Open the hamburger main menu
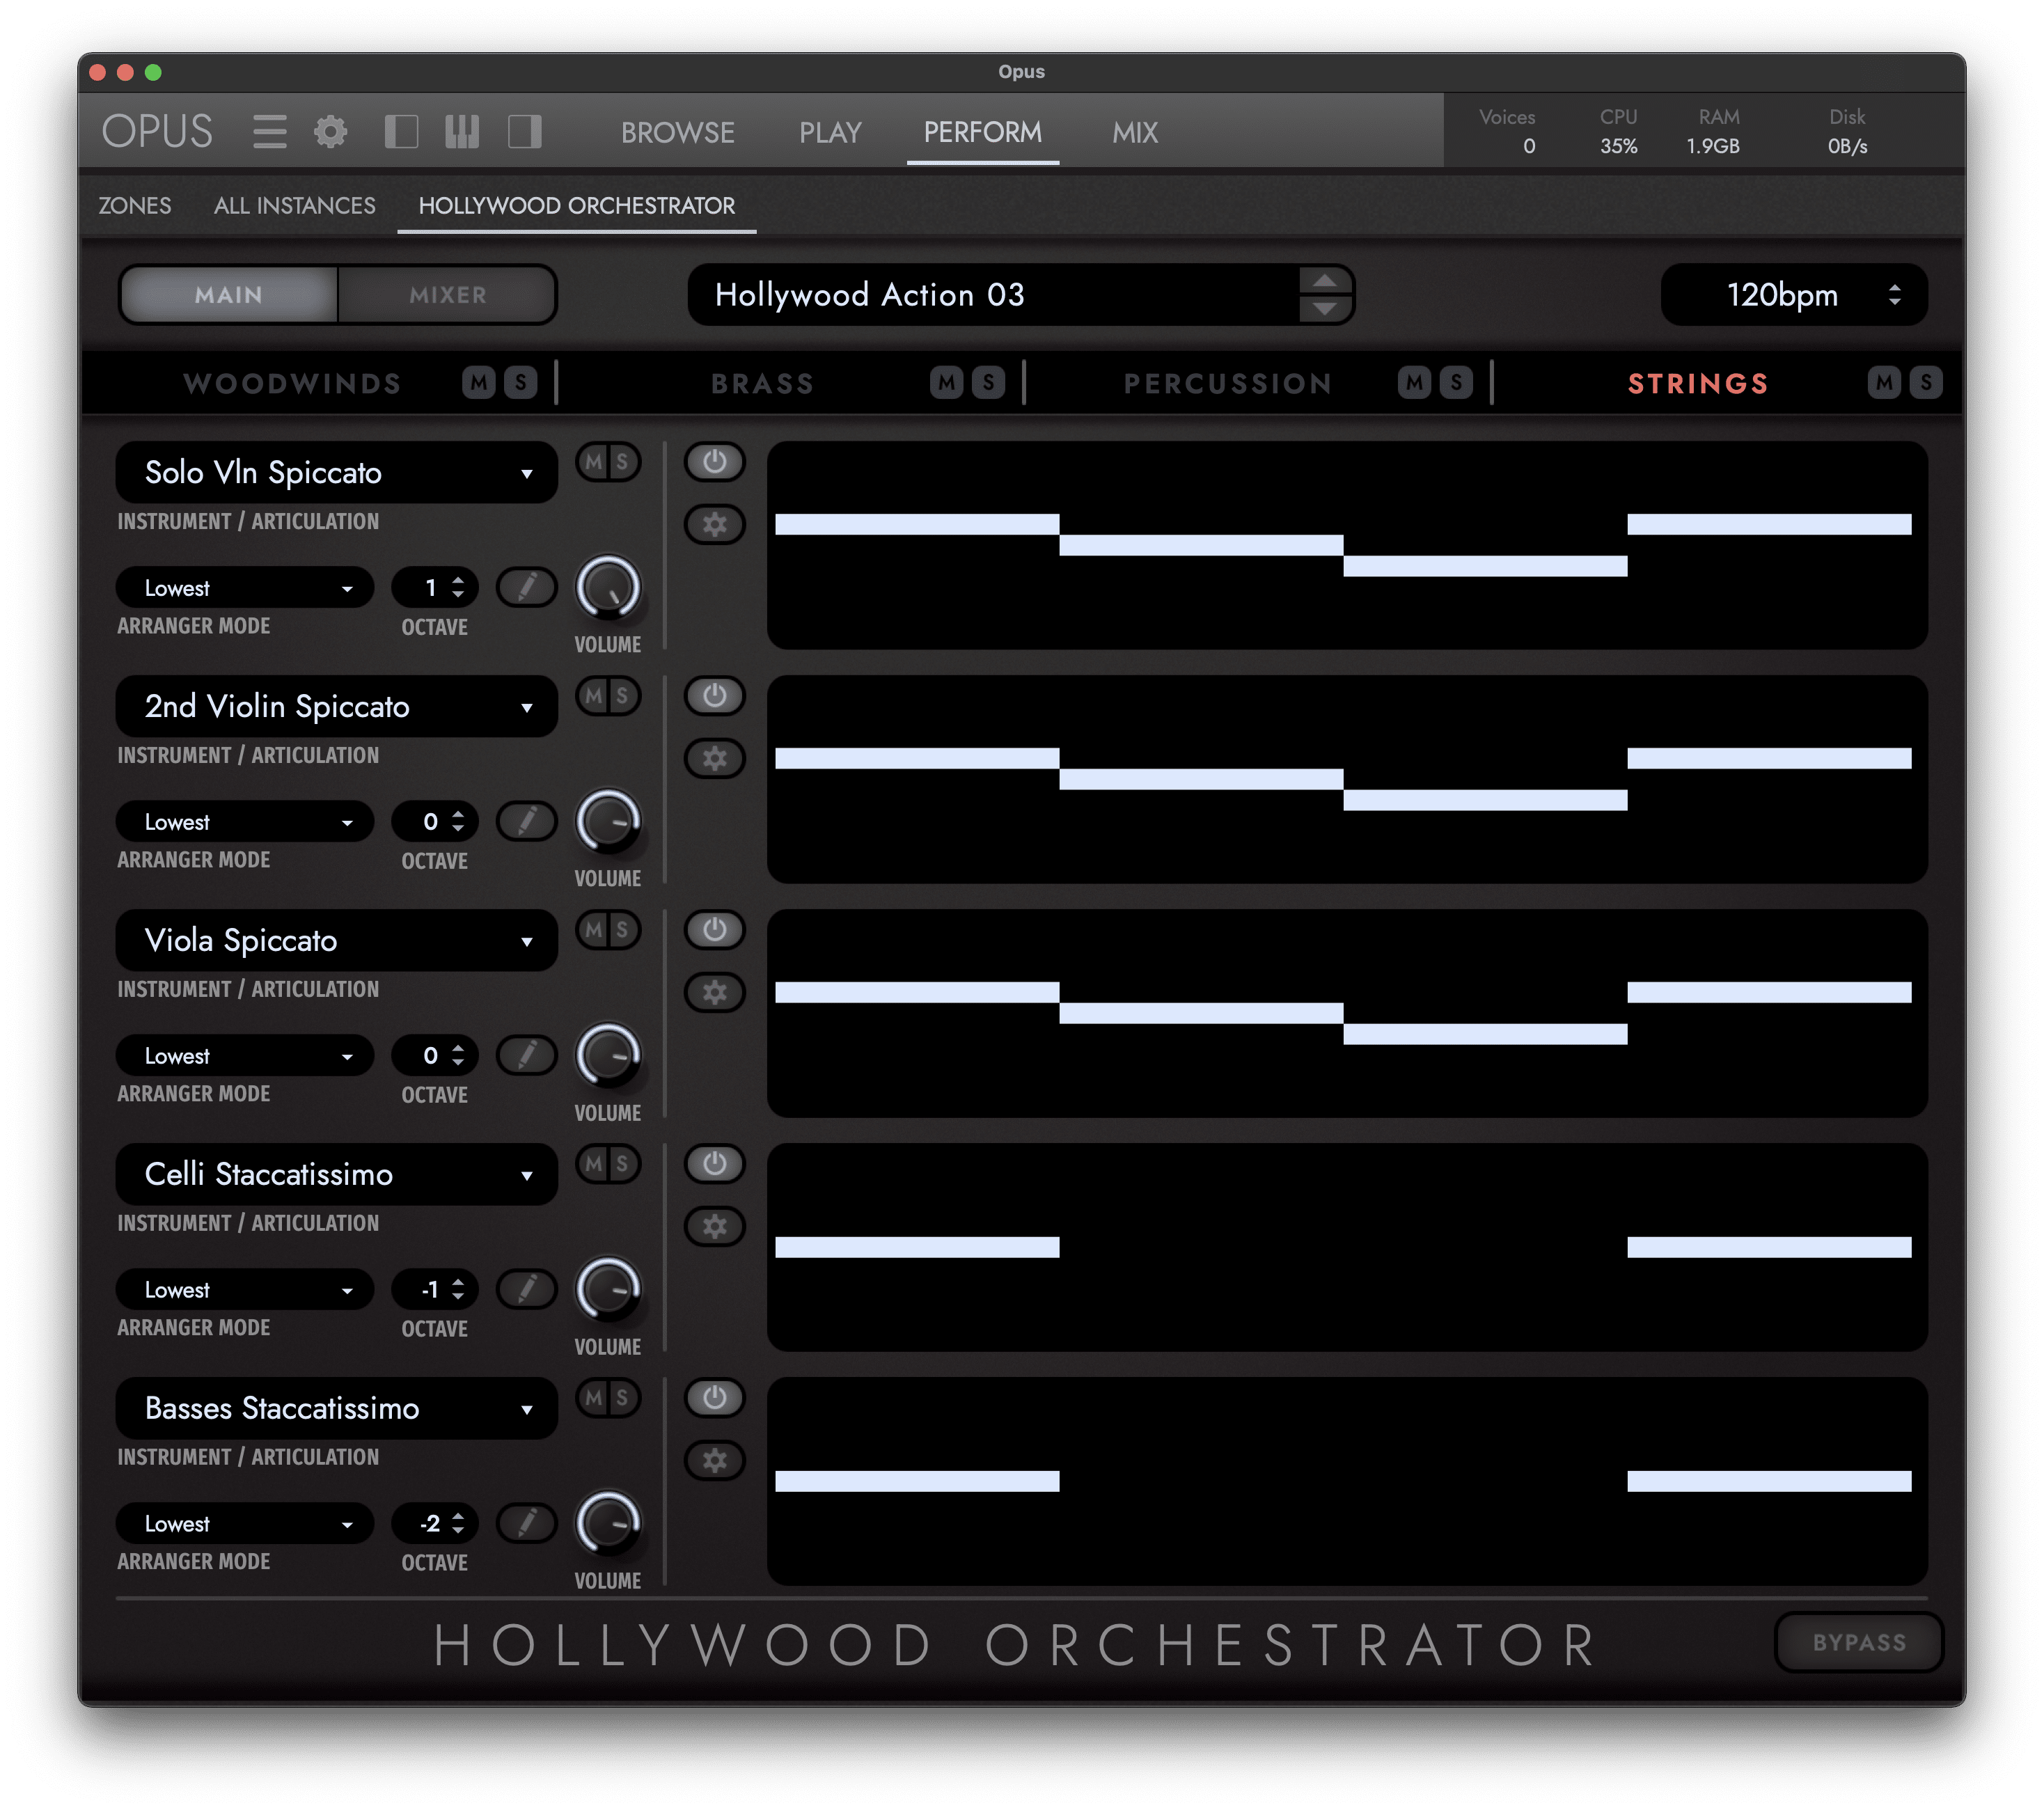This screenshot has height=1810, width=2044. pos(269,132)
